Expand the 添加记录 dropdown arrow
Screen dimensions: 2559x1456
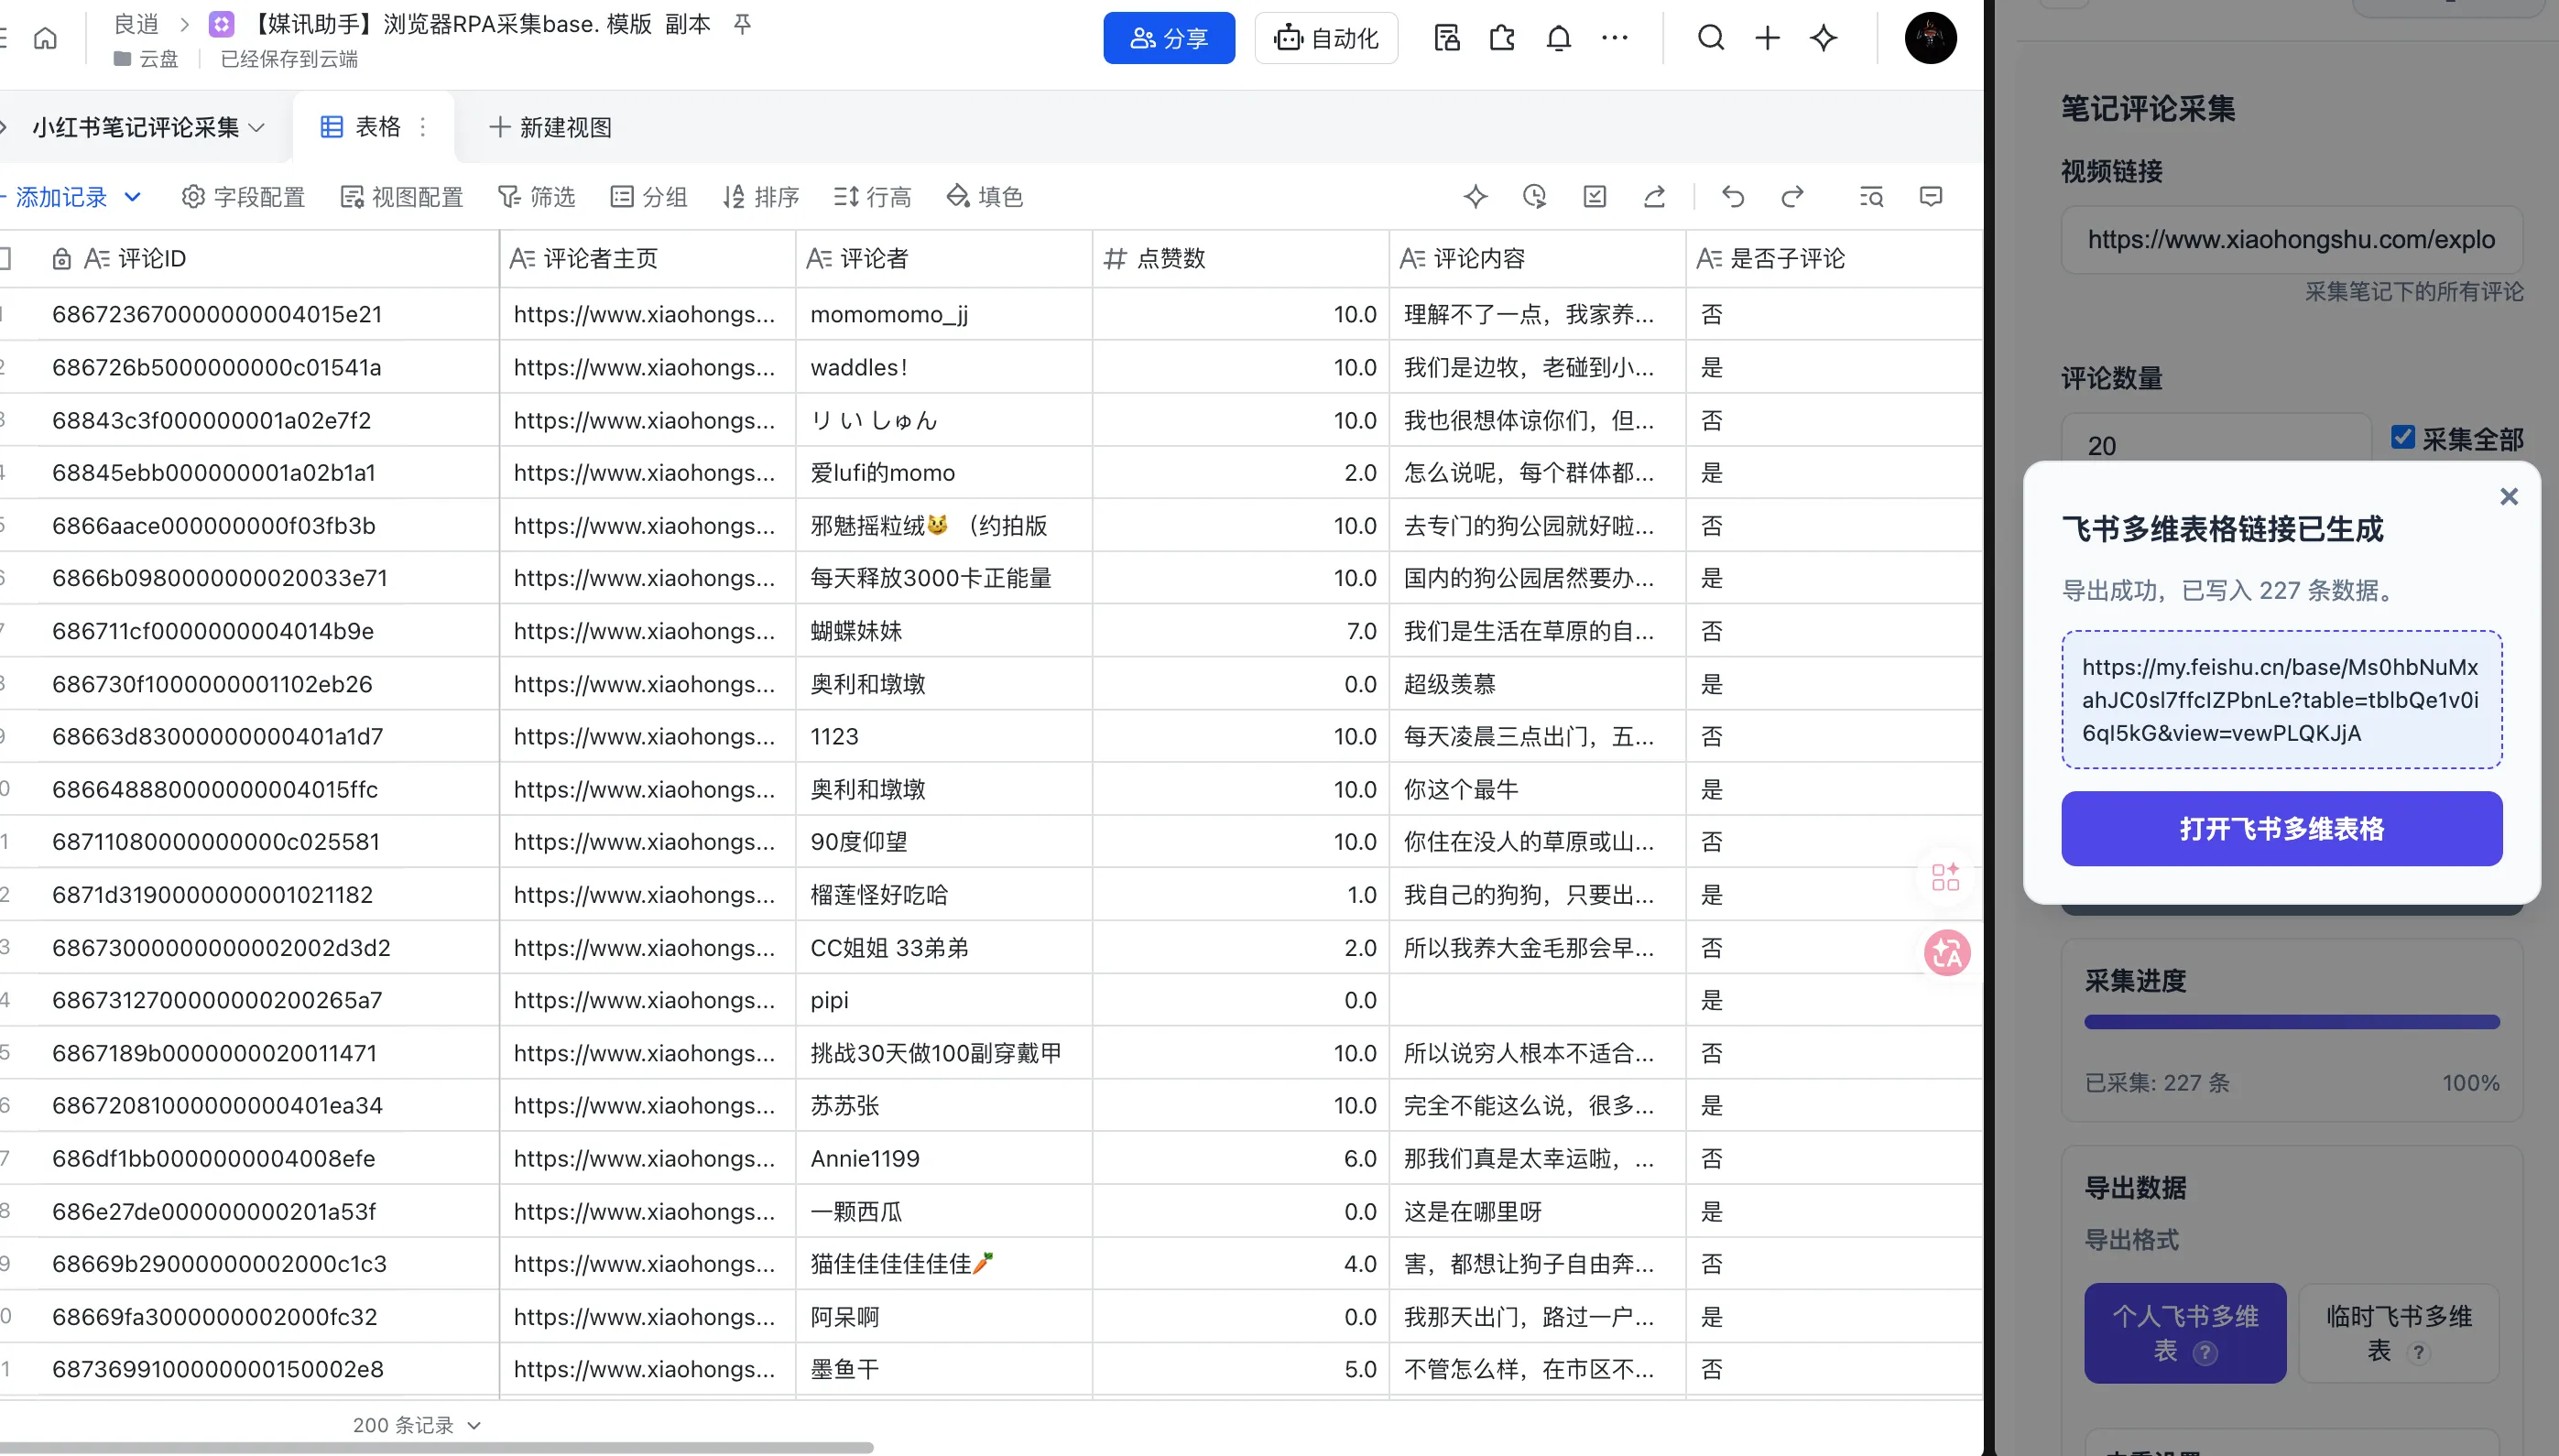pyautogui.click(x=133, y=197)
